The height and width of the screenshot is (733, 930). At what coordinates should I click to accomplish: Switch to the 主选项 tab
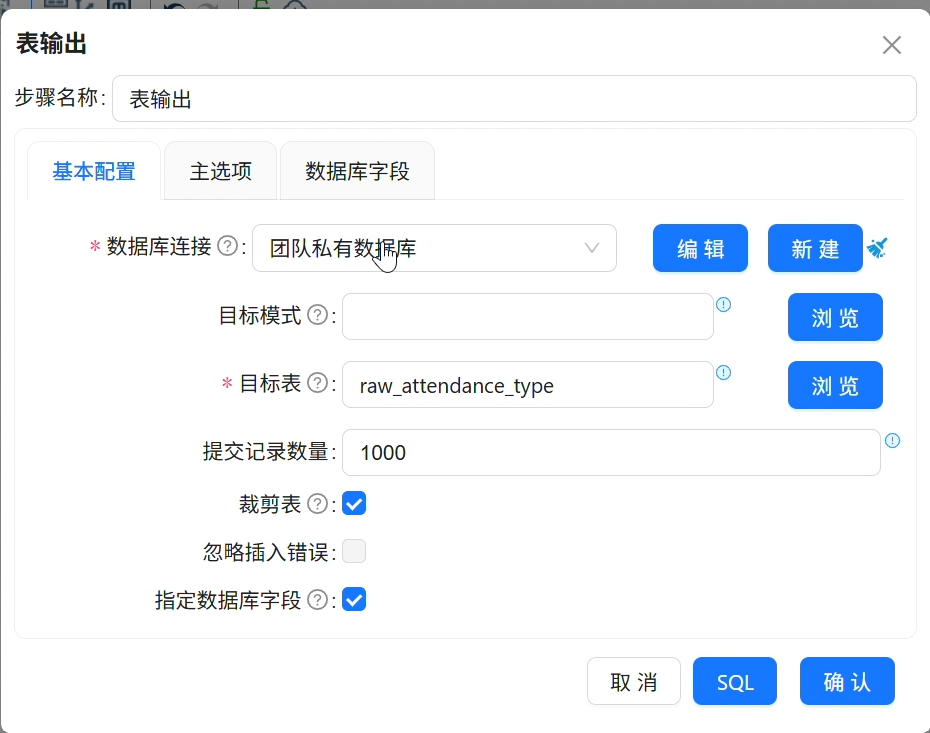coord(221,171)
